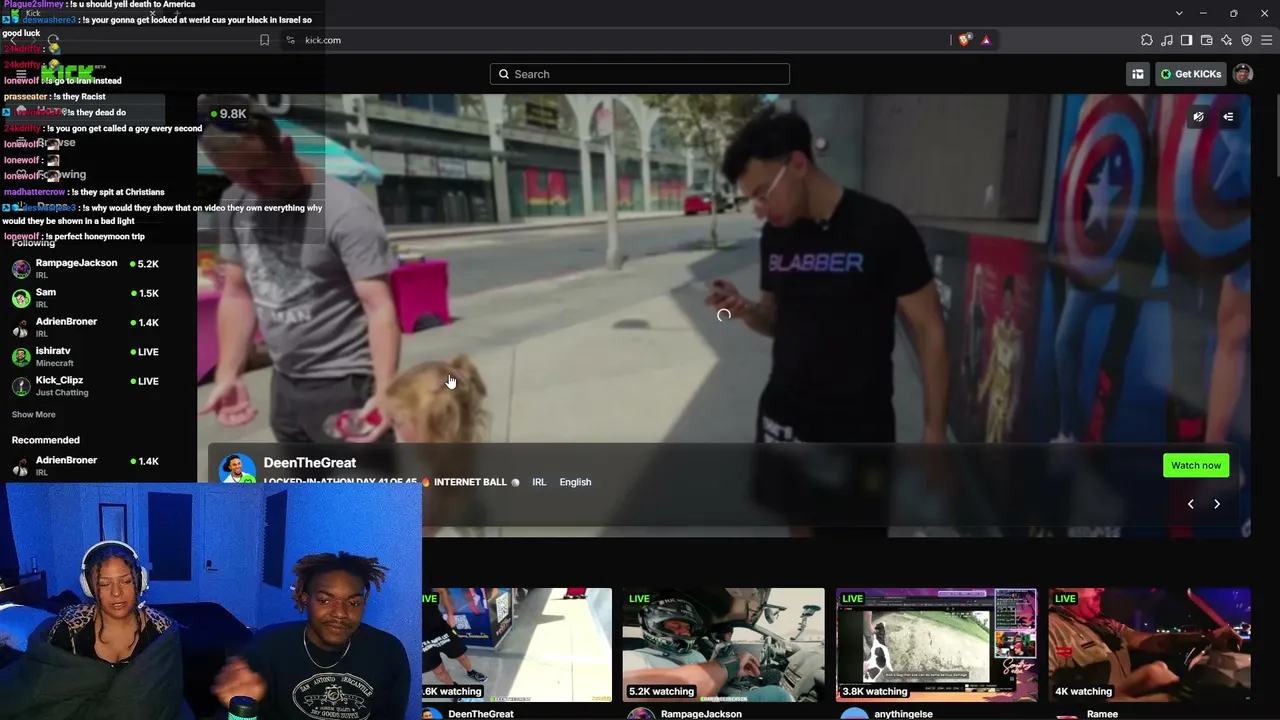Image resolution: width=1280 pixels, height=720 pixels.
Task: Toggle the slashed icon on the featured stream
Action: tap(1198, 117)
